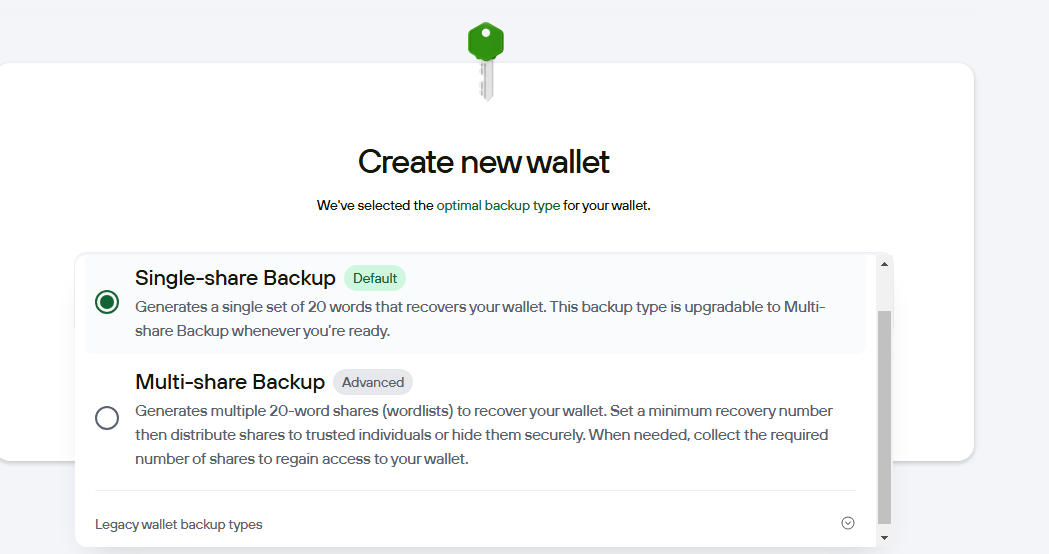Viewport: 1049px width, 554px height.
Task: Click the backup list scrollbar thumb
Action: 884,418
